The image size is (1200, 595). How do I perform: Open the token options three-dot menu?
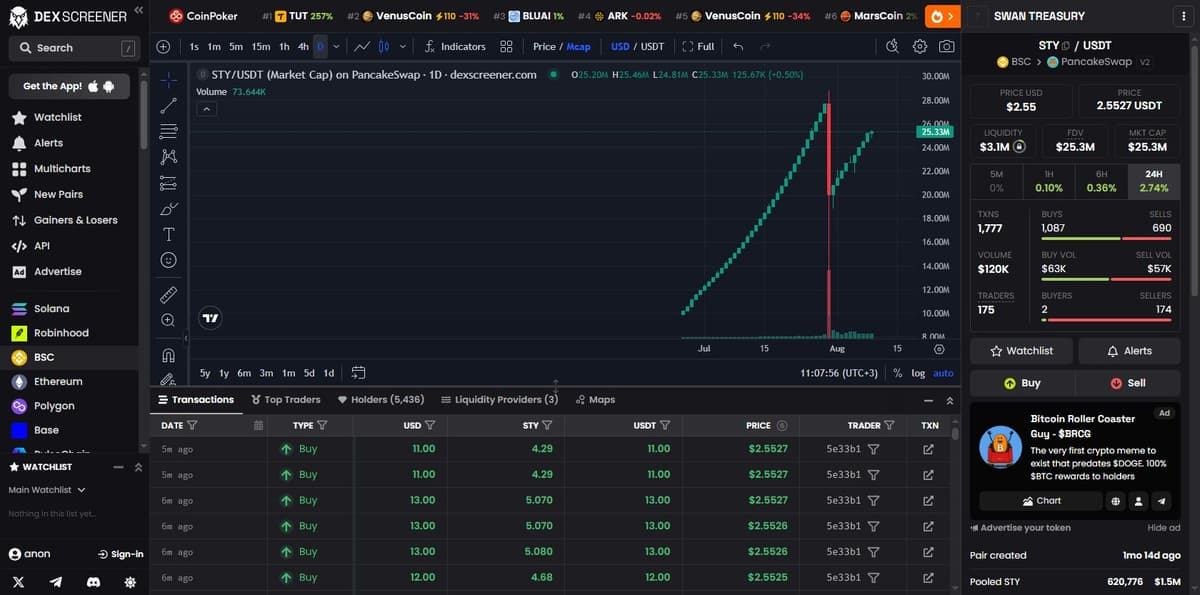[x=1183, y=16]
